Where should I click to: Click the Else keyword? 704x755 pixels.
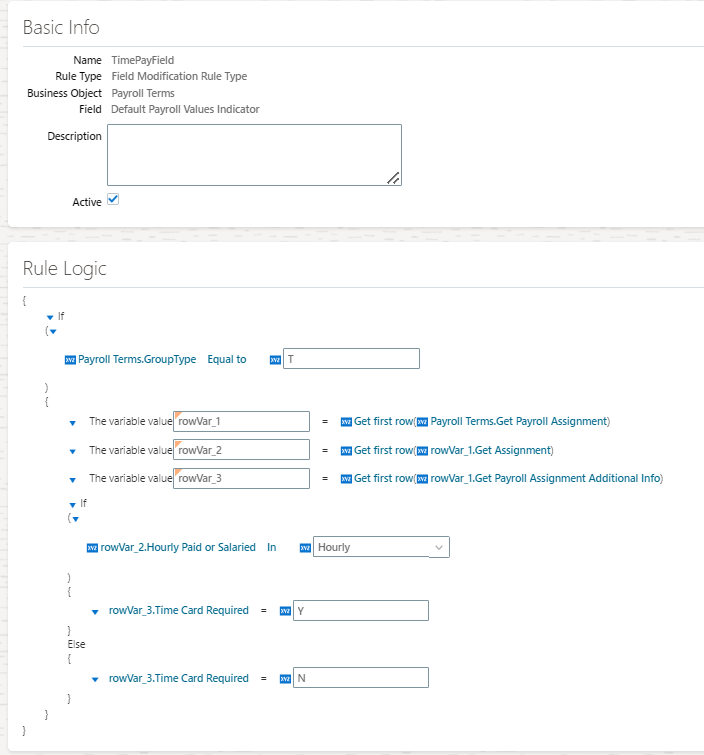77,644
